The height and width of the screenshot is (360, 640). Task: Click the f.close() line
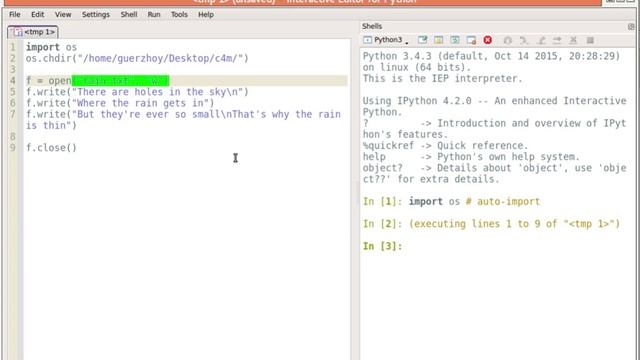coord(51,148)
